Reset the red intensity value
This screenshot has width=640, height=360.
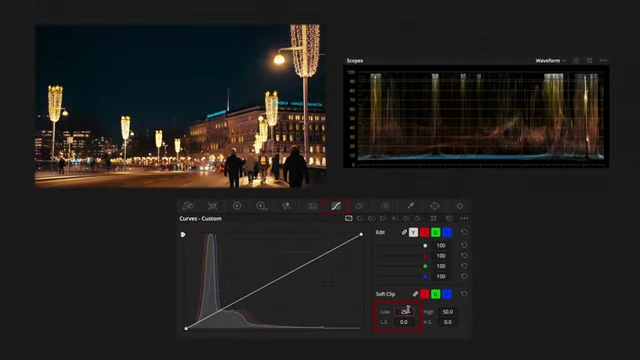464,256
